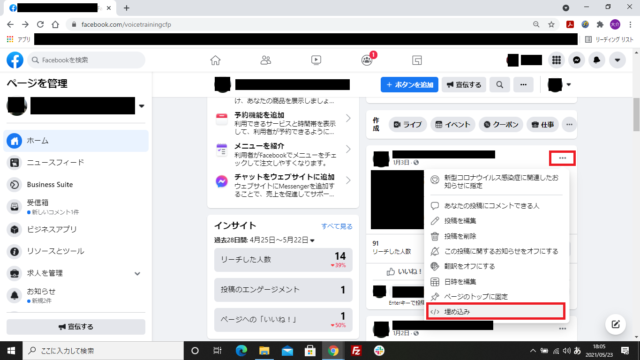Select 投稿を削除 menu item
This screenshot has width=640, height=360.
pos(496,236)
